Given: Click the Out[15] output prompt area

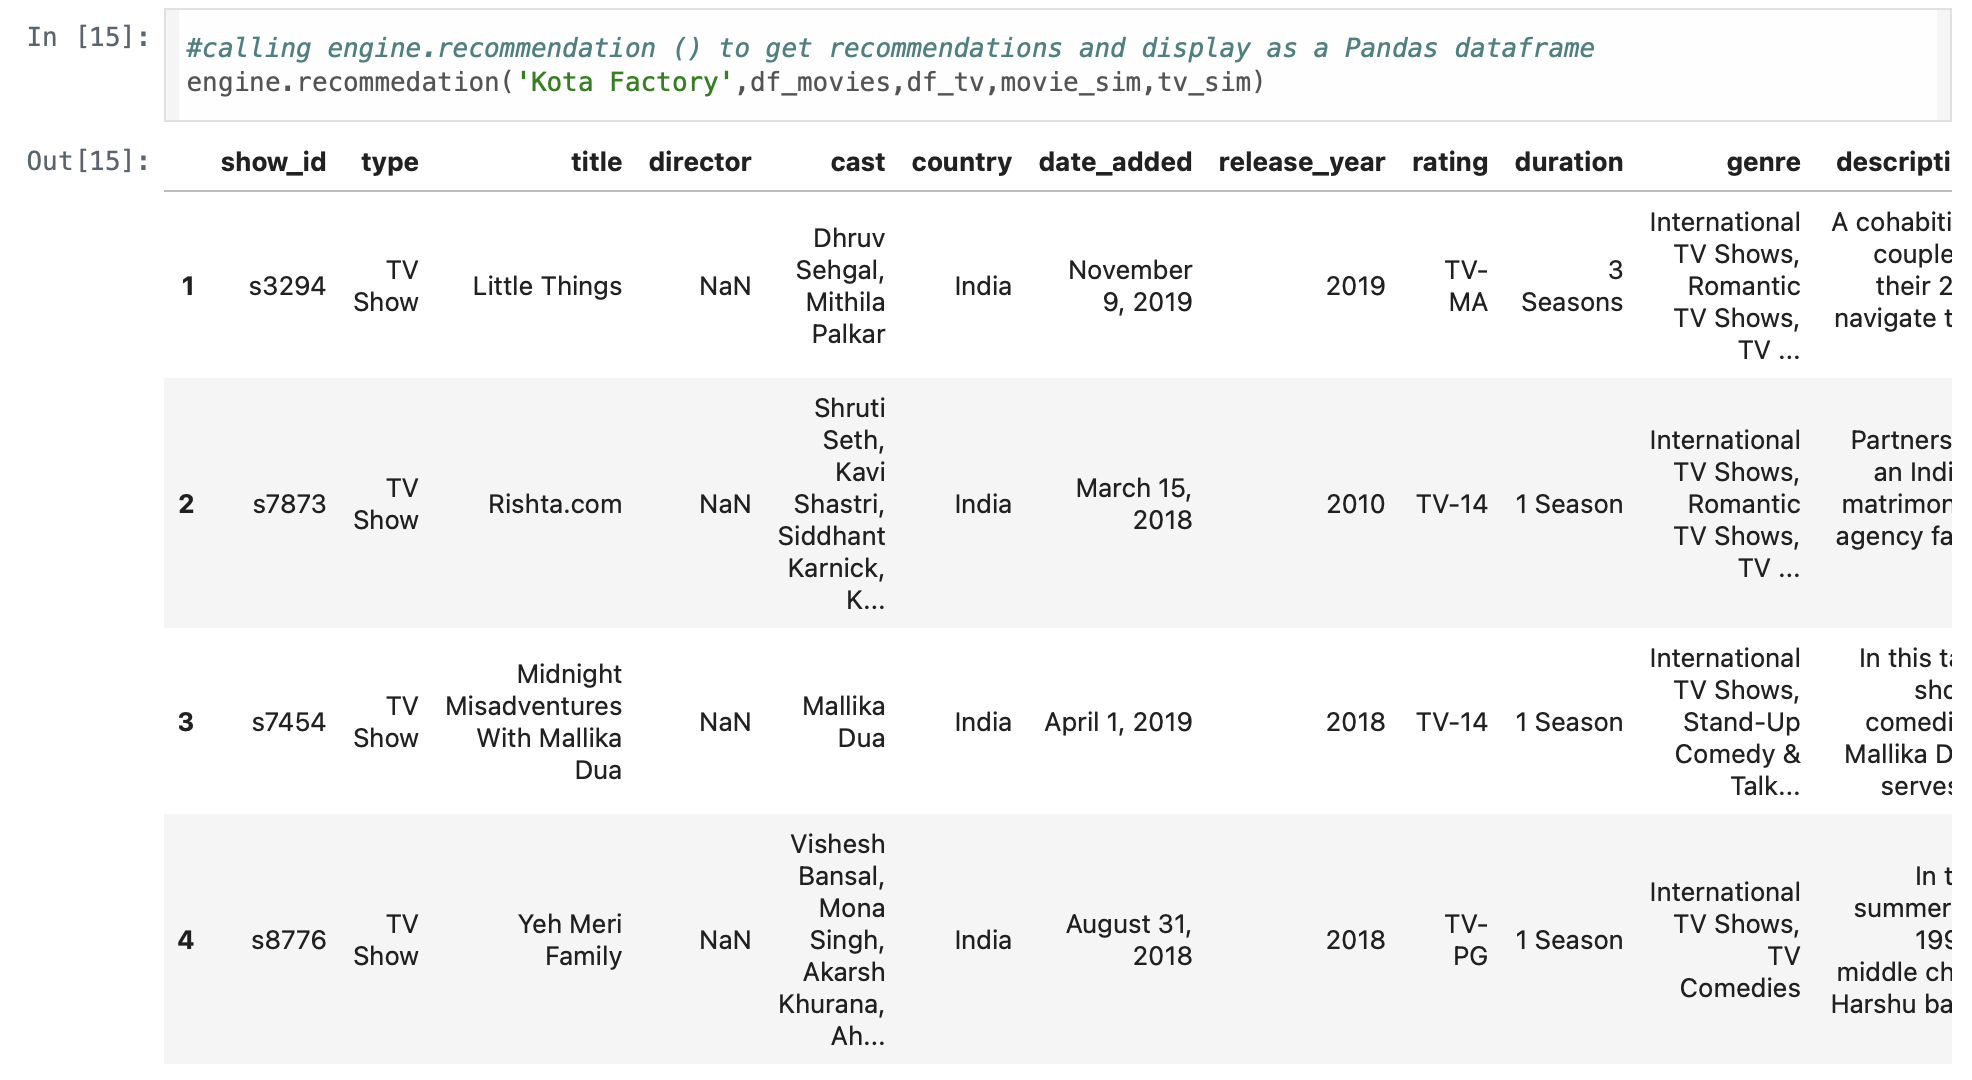Looking at the screenshot, I should tap(88, 161).
